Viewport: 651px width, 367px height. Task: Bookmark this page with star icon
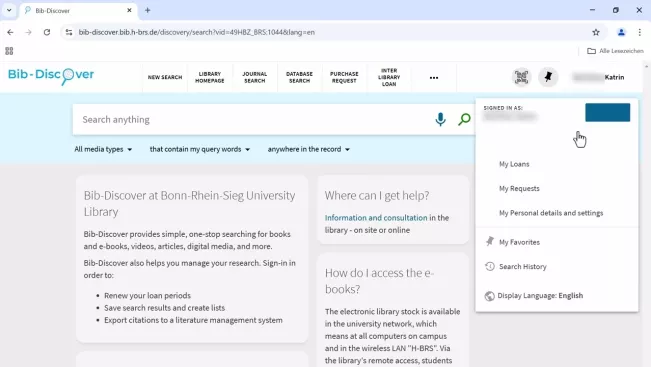[596, 32]
